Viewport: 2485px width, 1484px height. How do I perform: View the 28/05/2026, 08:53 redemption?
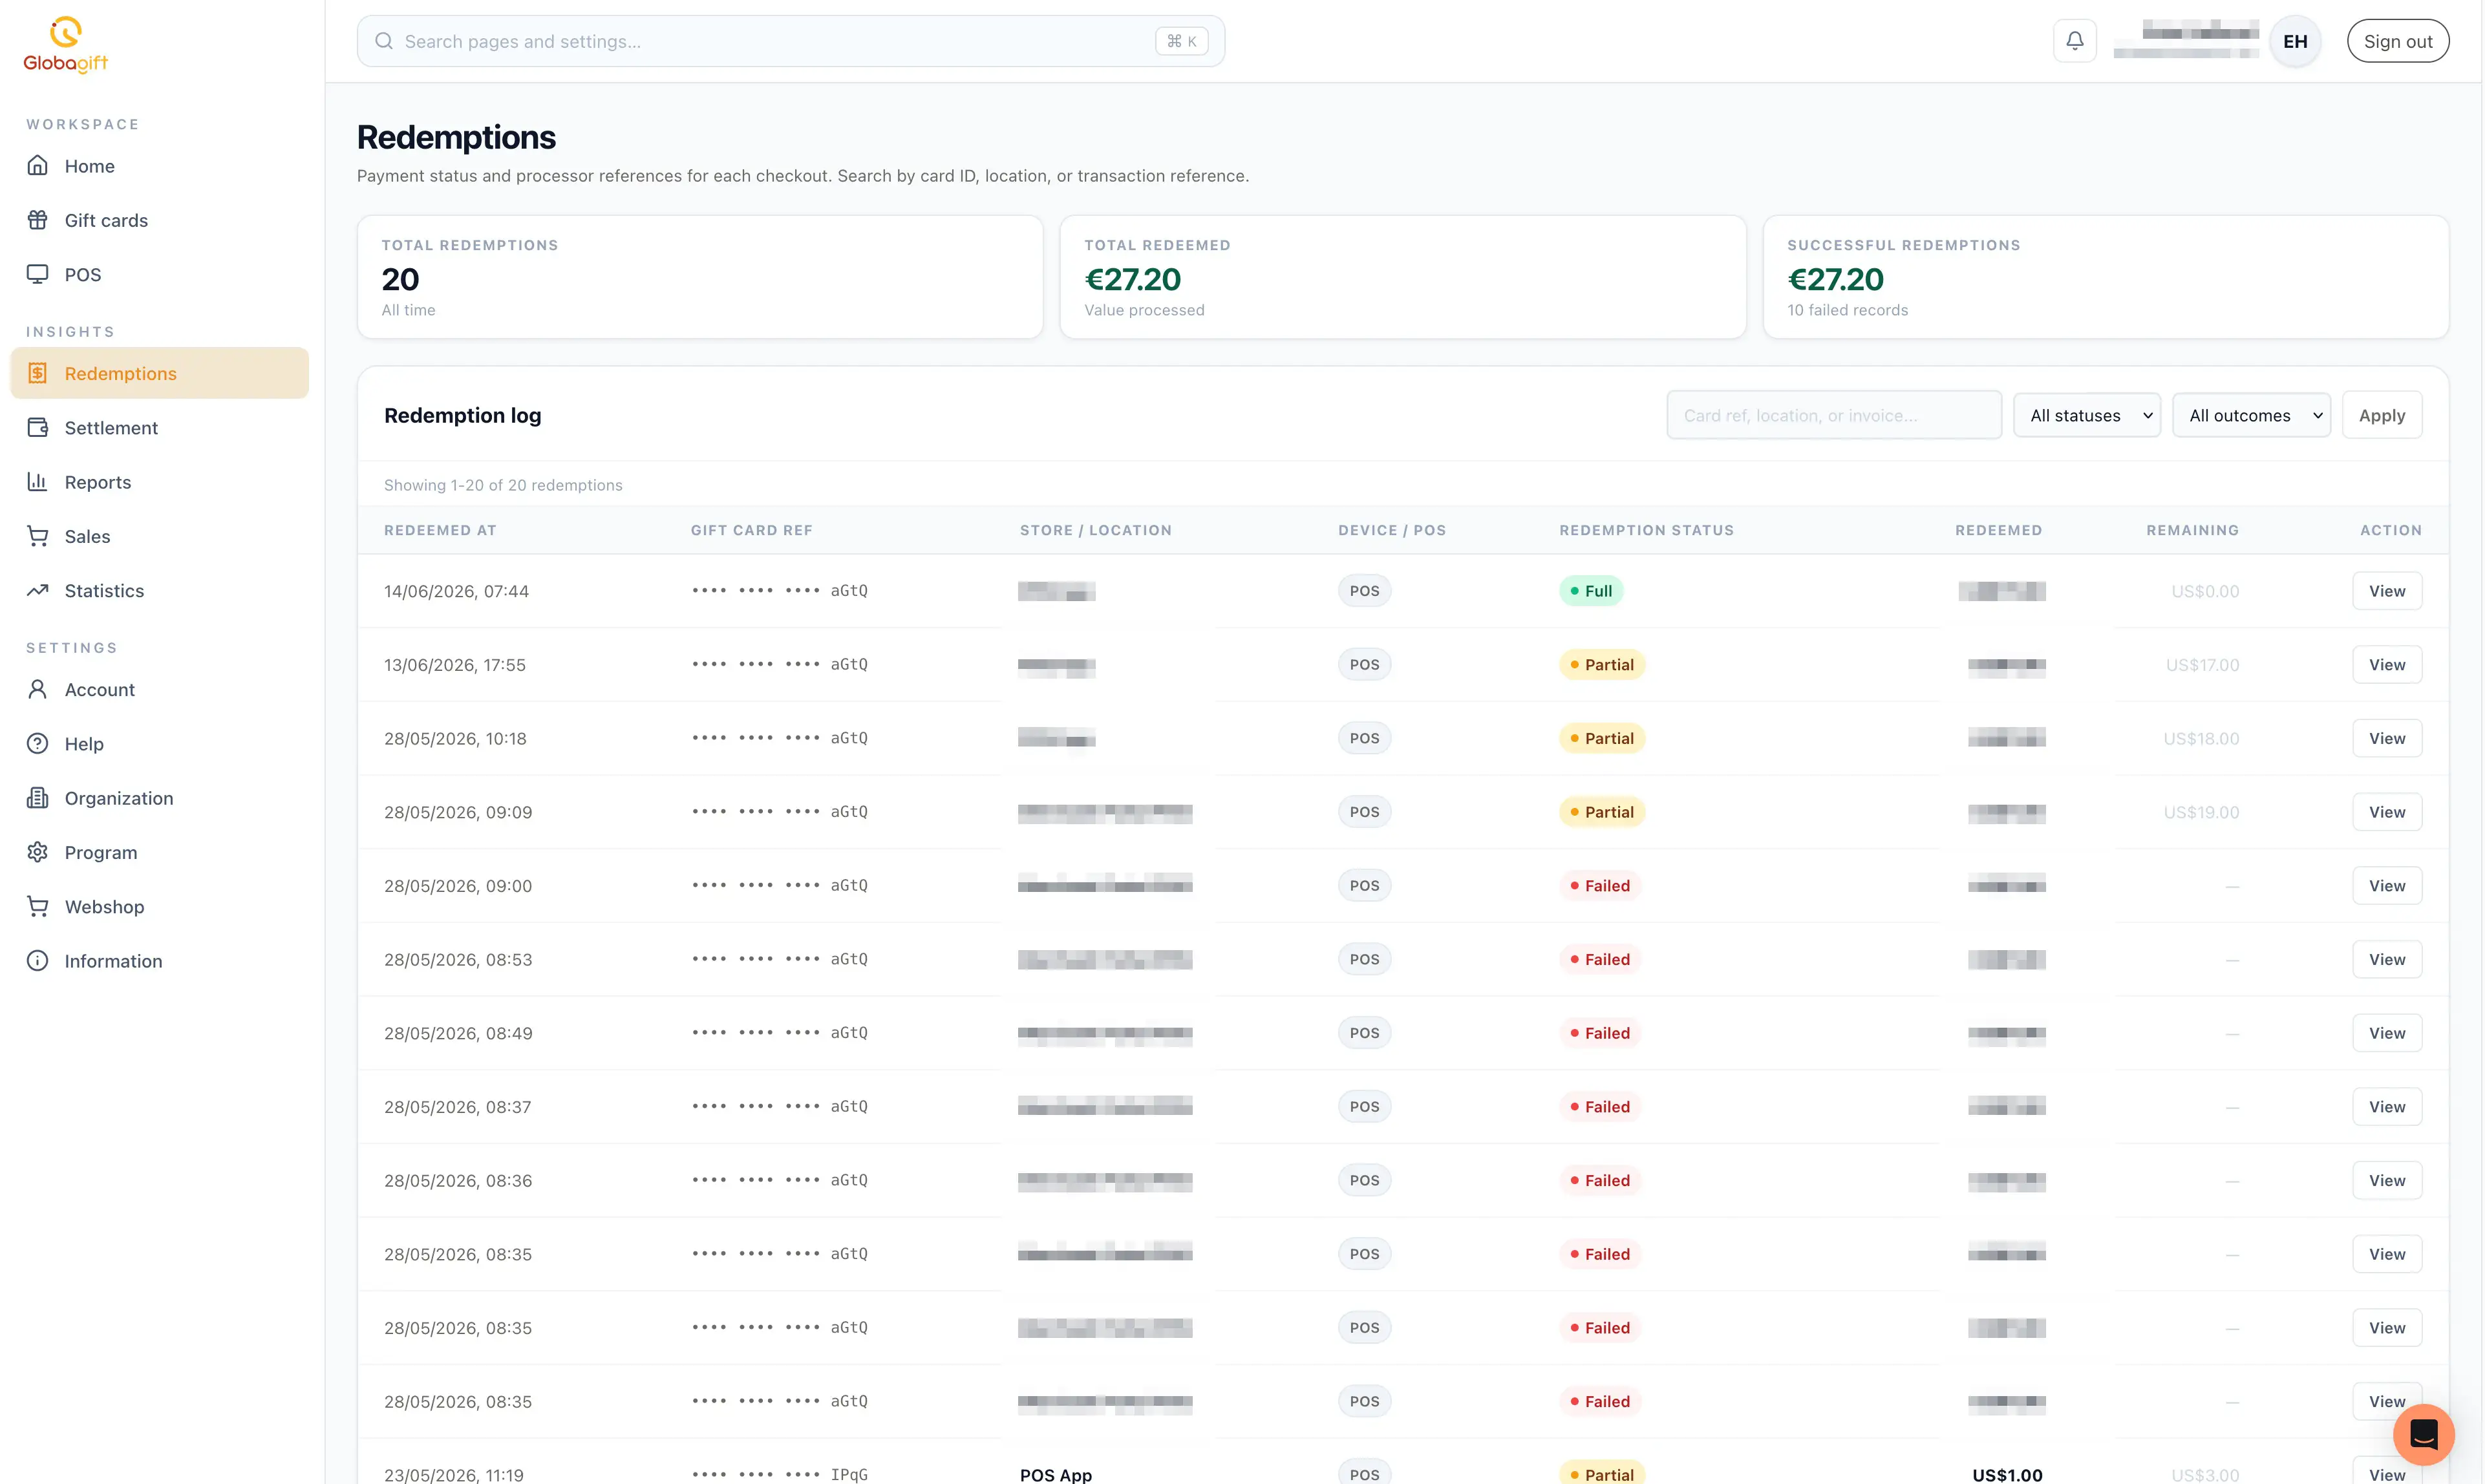(2387, 959)
